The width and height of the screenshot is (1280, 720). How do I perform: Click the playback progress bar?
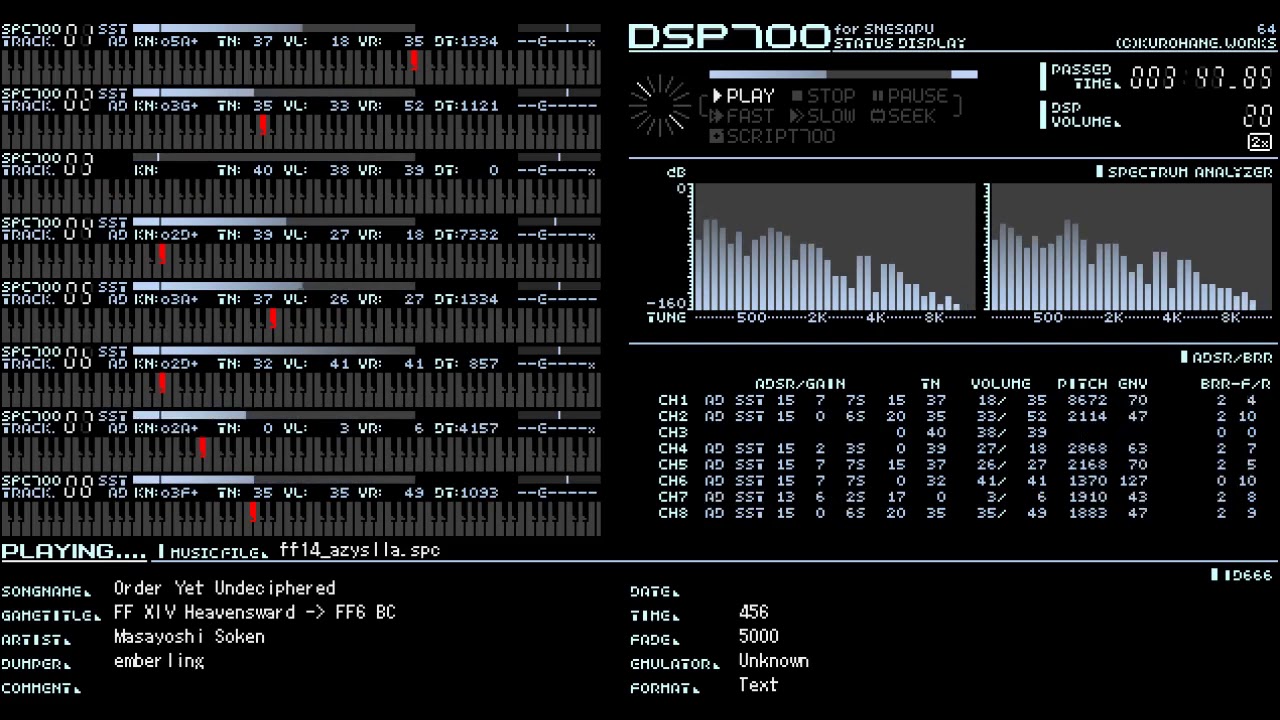[843, 74]
